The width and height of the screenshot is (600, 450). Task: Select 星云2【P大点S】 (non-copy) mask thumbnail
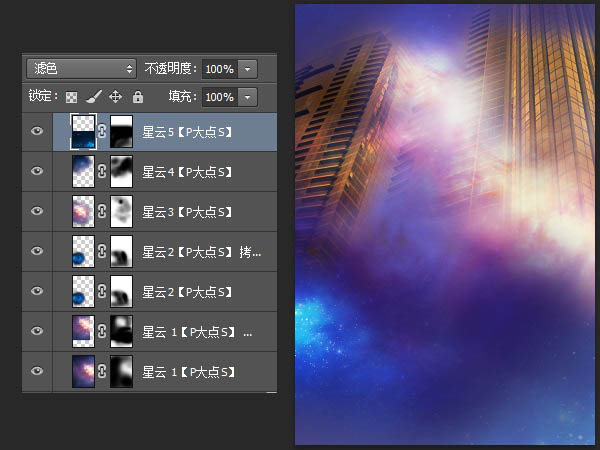pos(121,291)
